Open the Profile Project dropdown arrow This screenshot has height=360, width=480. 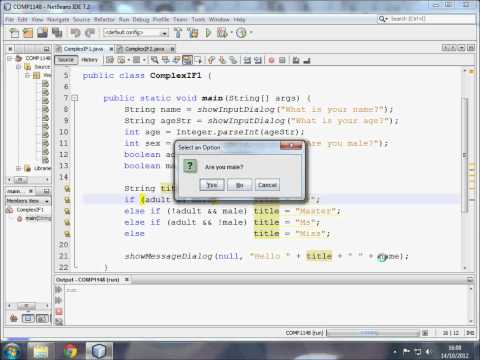pyautogui.click(x=251, y=33)
